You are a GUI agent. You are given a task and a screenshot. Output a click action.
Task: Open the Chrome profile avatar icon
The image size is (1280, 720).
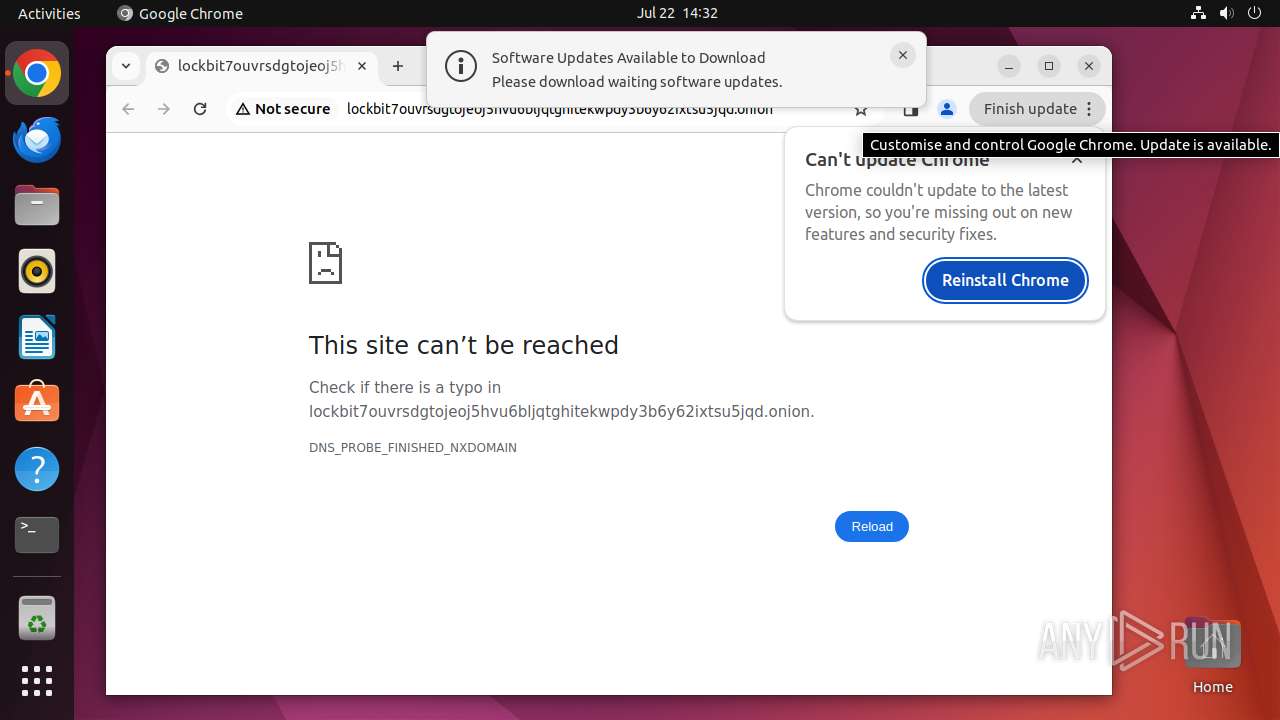click(947, 109)
